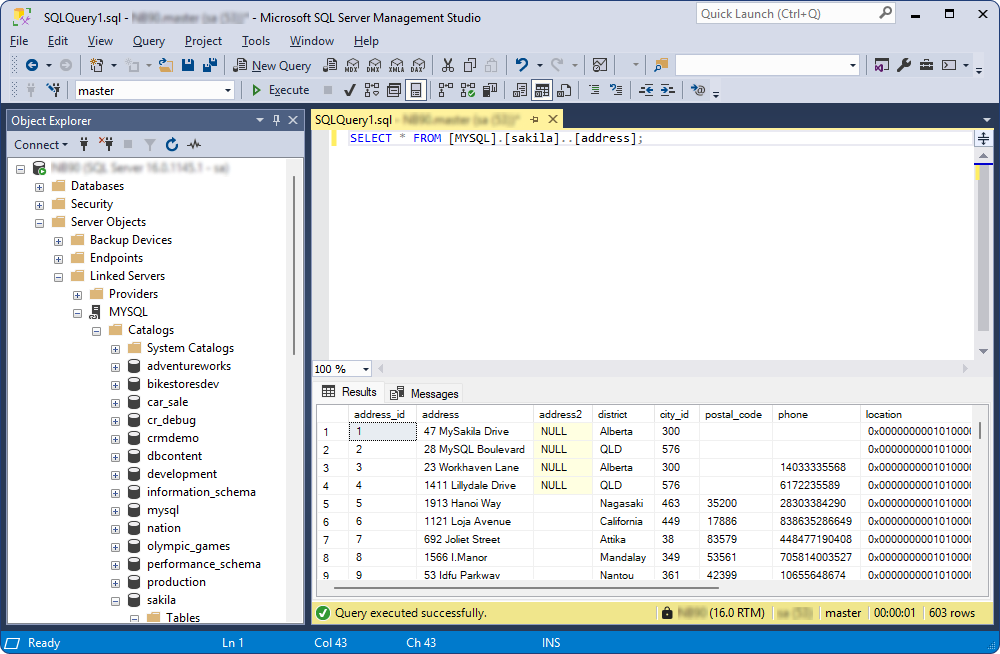Screen dimensions: 1000x654
Task: Refresh the Object Explorer
Action: pyautogui.click(x=172, y=144)
